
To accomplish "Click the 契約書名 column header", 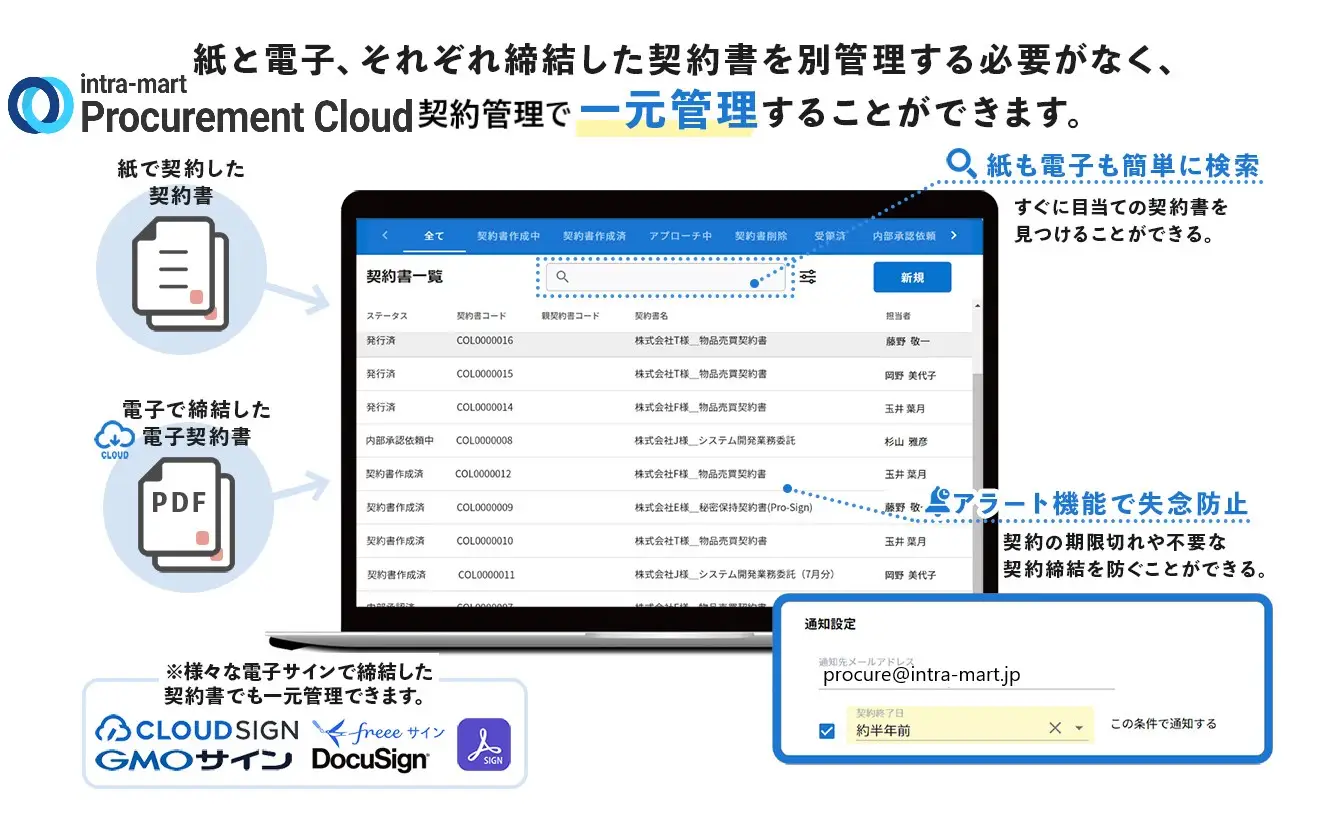I will tap(651, 316).
